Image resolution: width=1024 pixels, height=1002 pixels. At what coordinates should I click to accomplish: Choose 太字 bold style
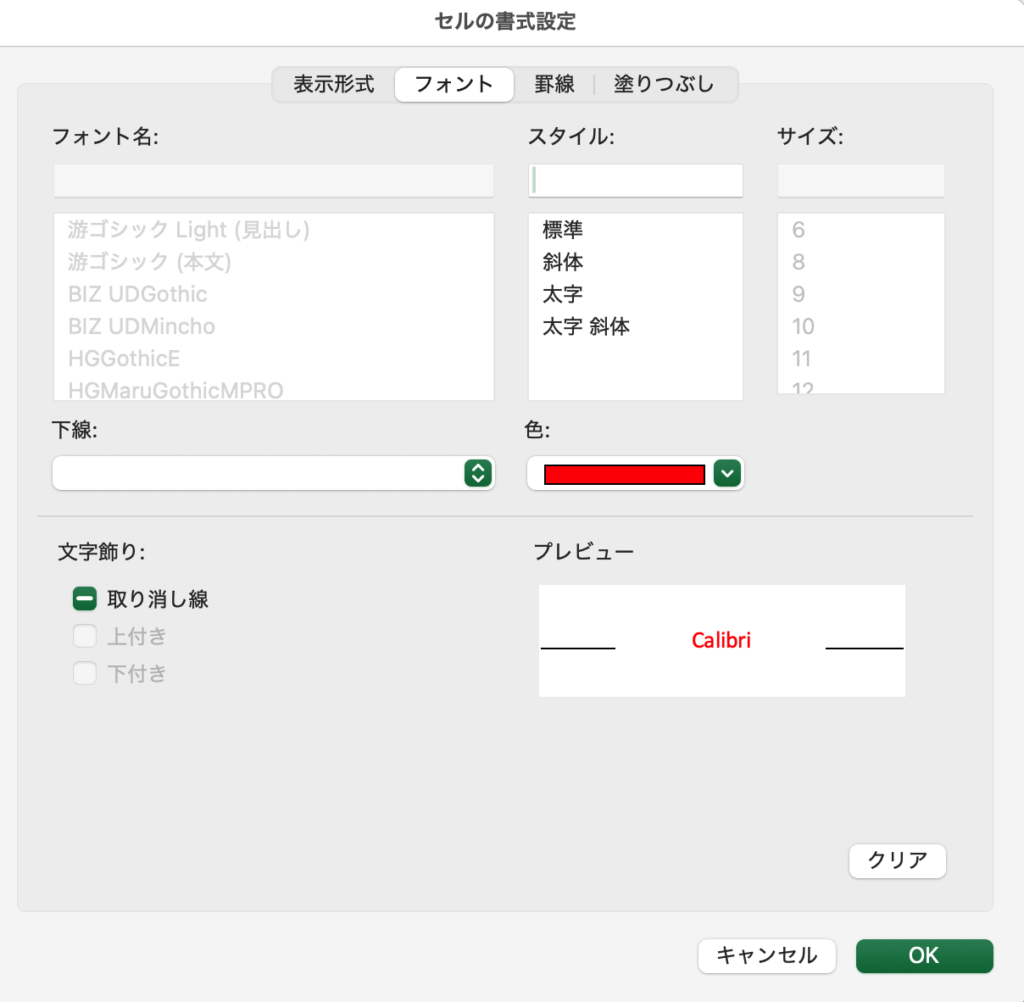pos(563,294)
